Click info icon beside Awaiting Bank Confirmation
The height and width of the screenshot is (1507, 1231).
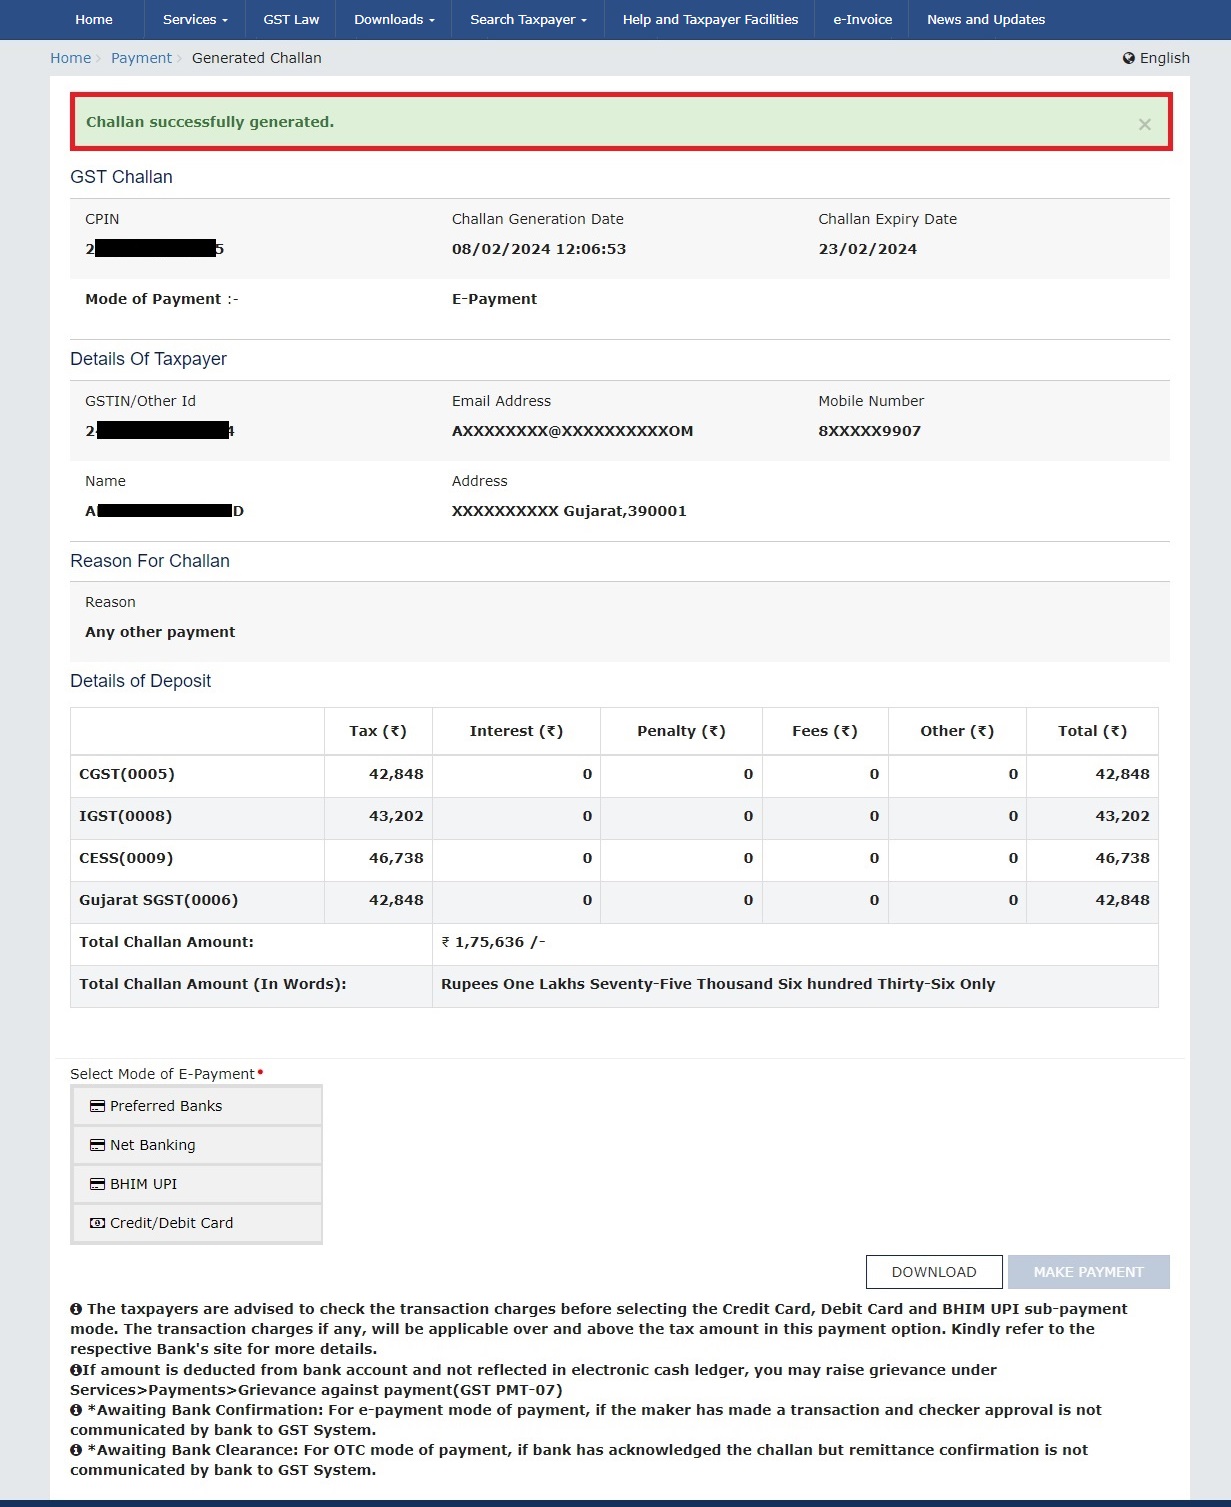point(76,1410)
